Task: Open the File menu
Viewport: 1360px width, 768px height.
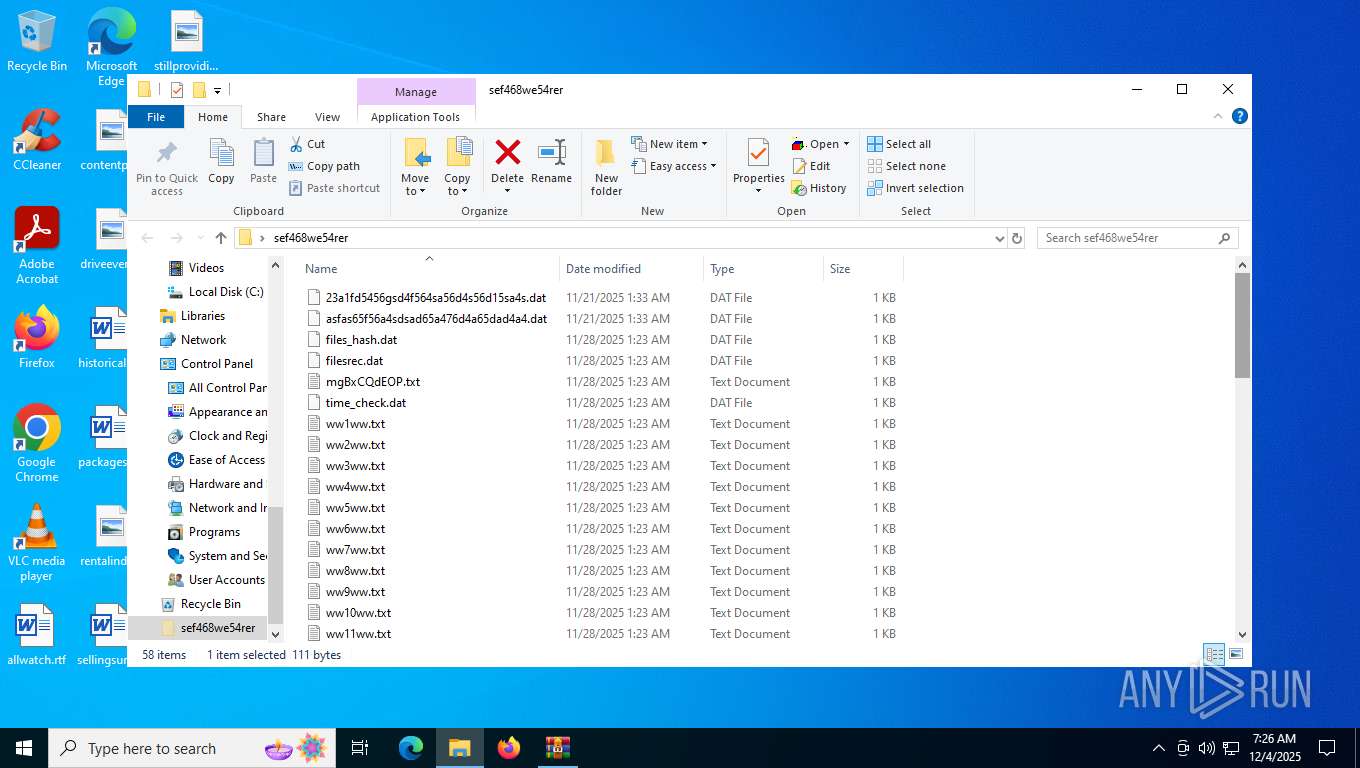Action: [156, 117]
